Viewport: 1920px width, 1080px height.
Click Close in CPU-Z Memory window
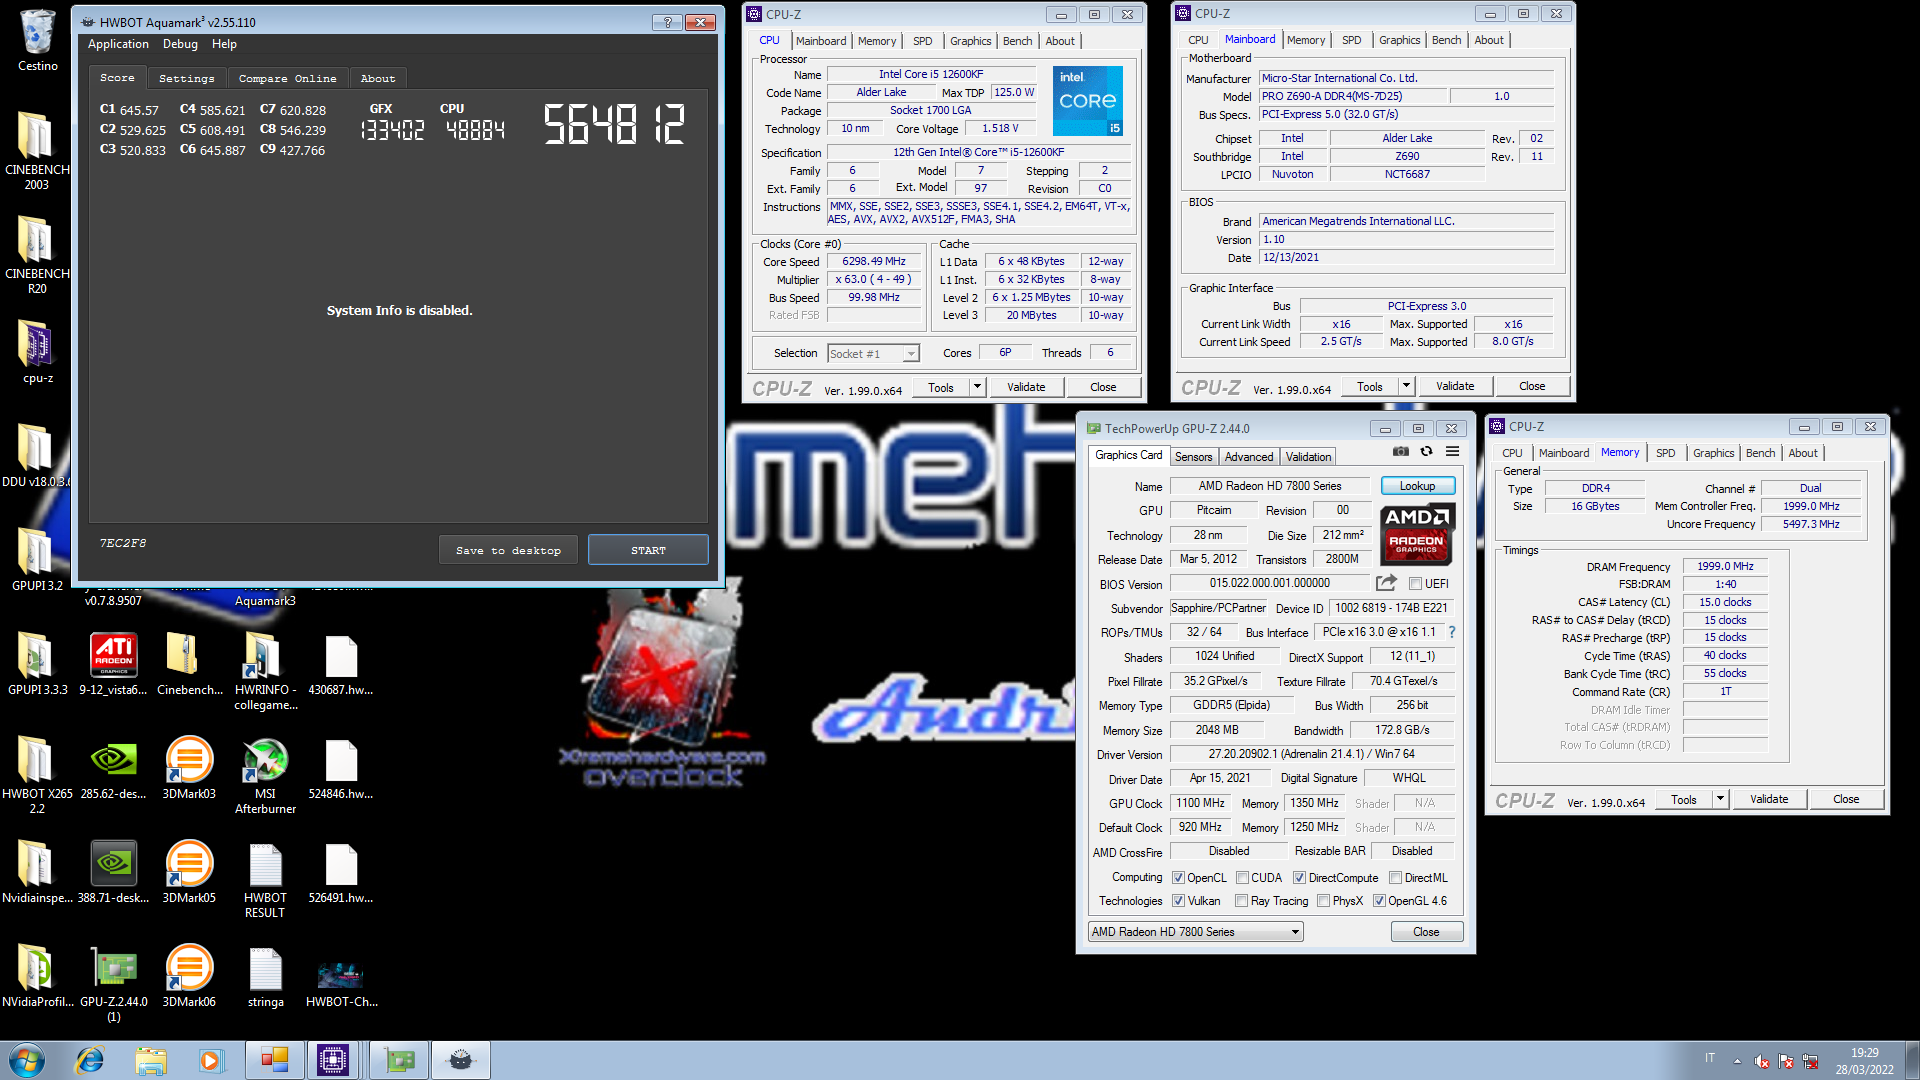click(1846, 799)
